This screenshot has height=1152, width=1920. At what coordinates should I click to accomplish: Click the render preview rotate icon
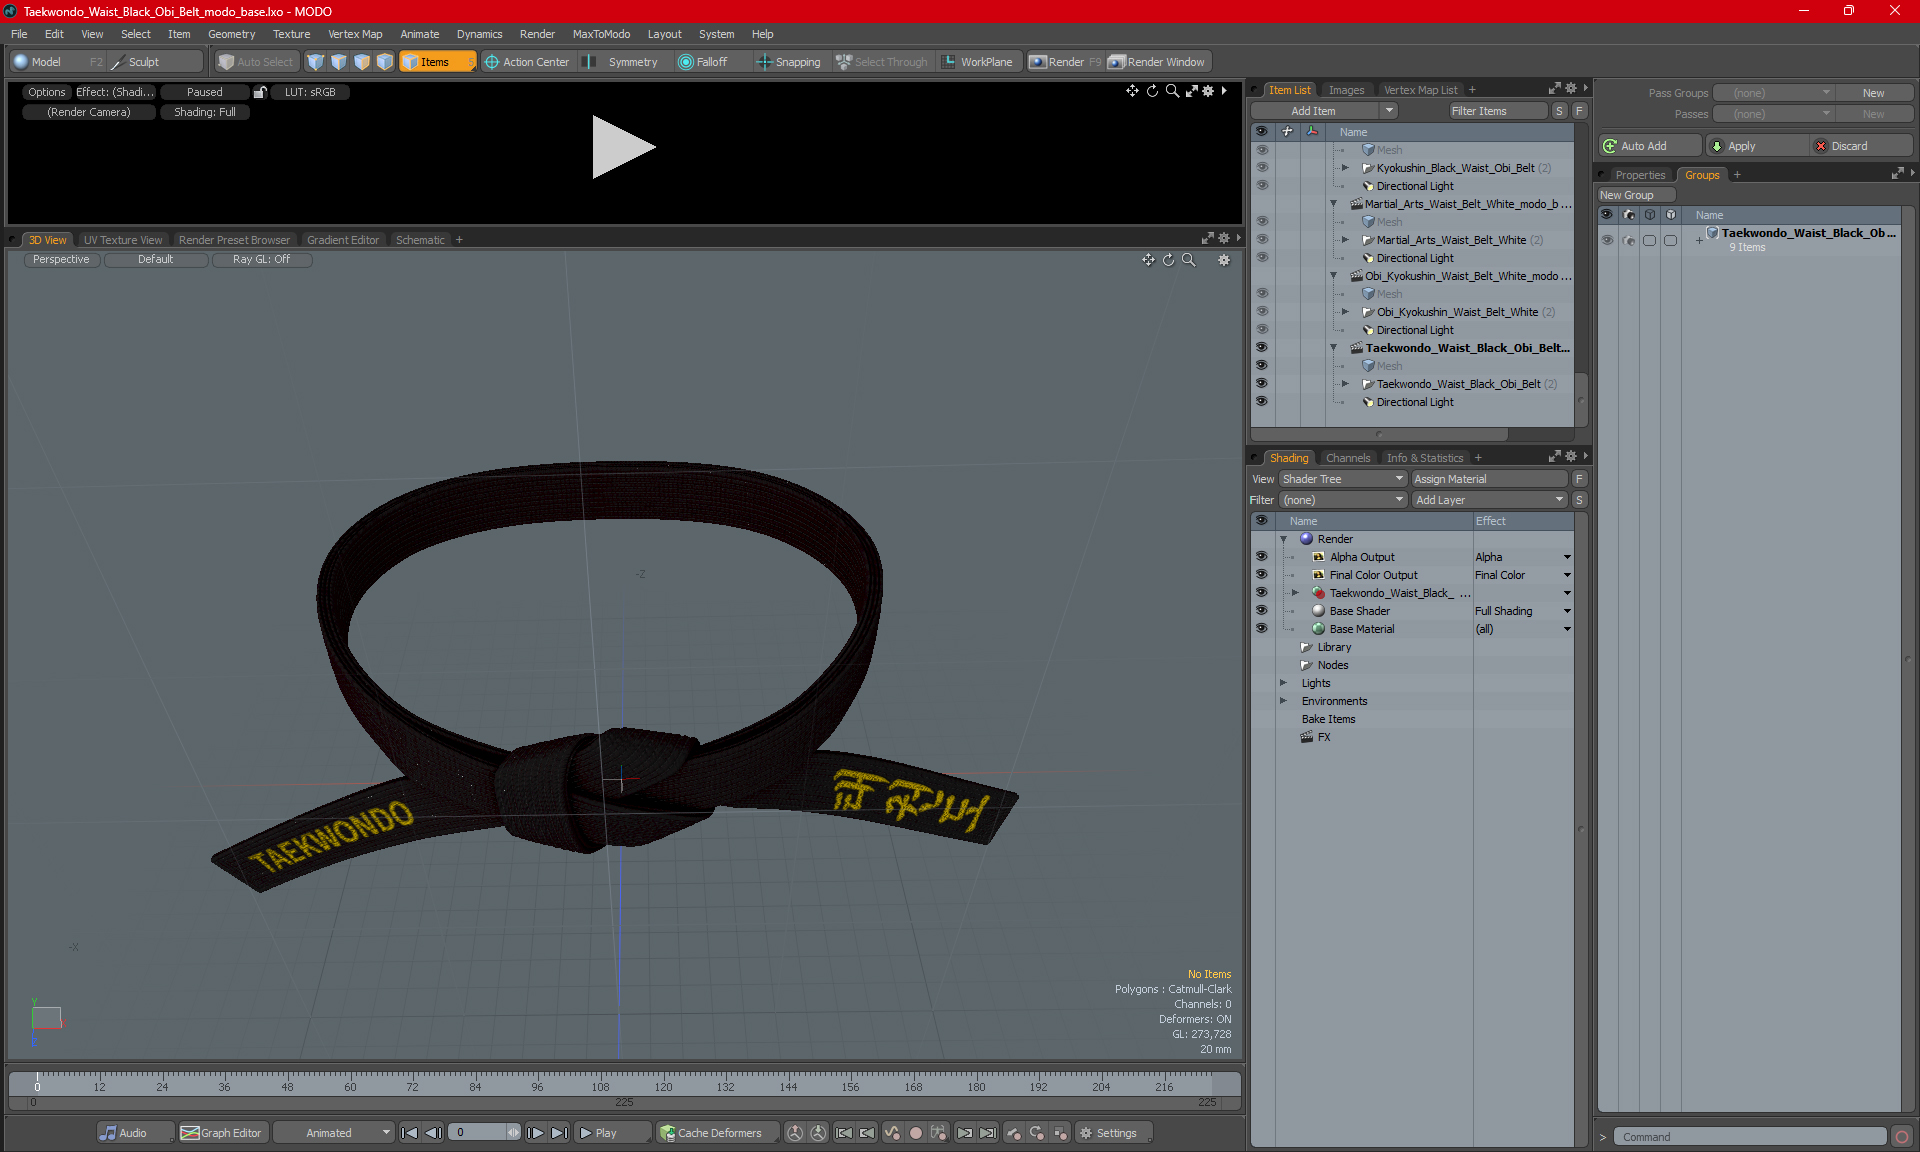tap(1152, 91)
